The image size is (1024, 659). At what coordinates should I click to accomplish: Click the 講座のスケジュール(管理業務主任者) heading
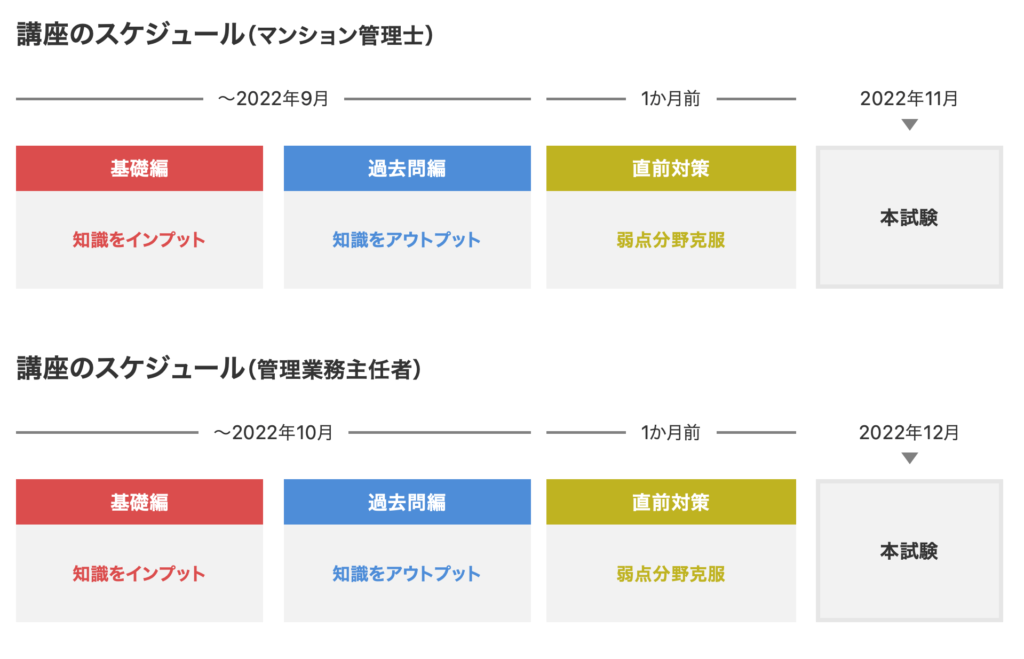coord(219,368)
